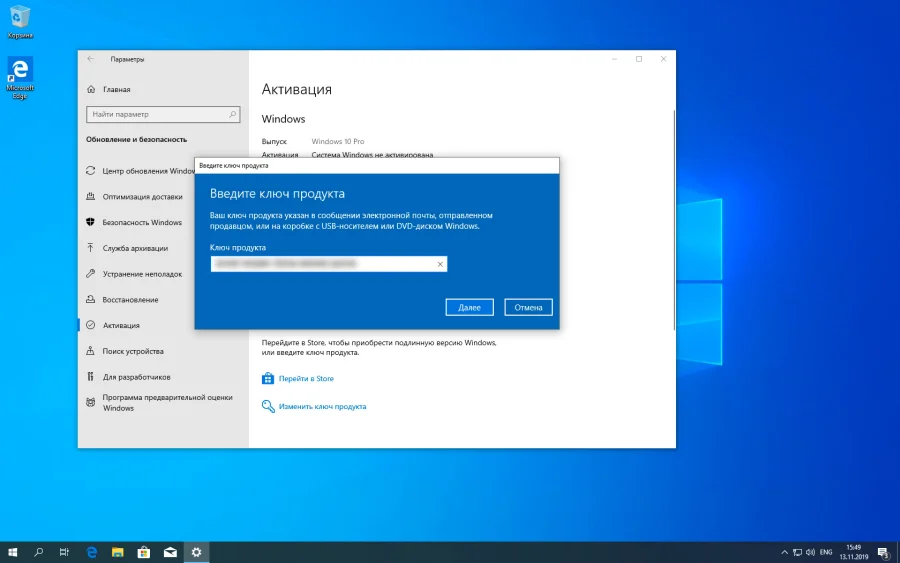Select Поиск устройства in sidebar

pos(133,351)
